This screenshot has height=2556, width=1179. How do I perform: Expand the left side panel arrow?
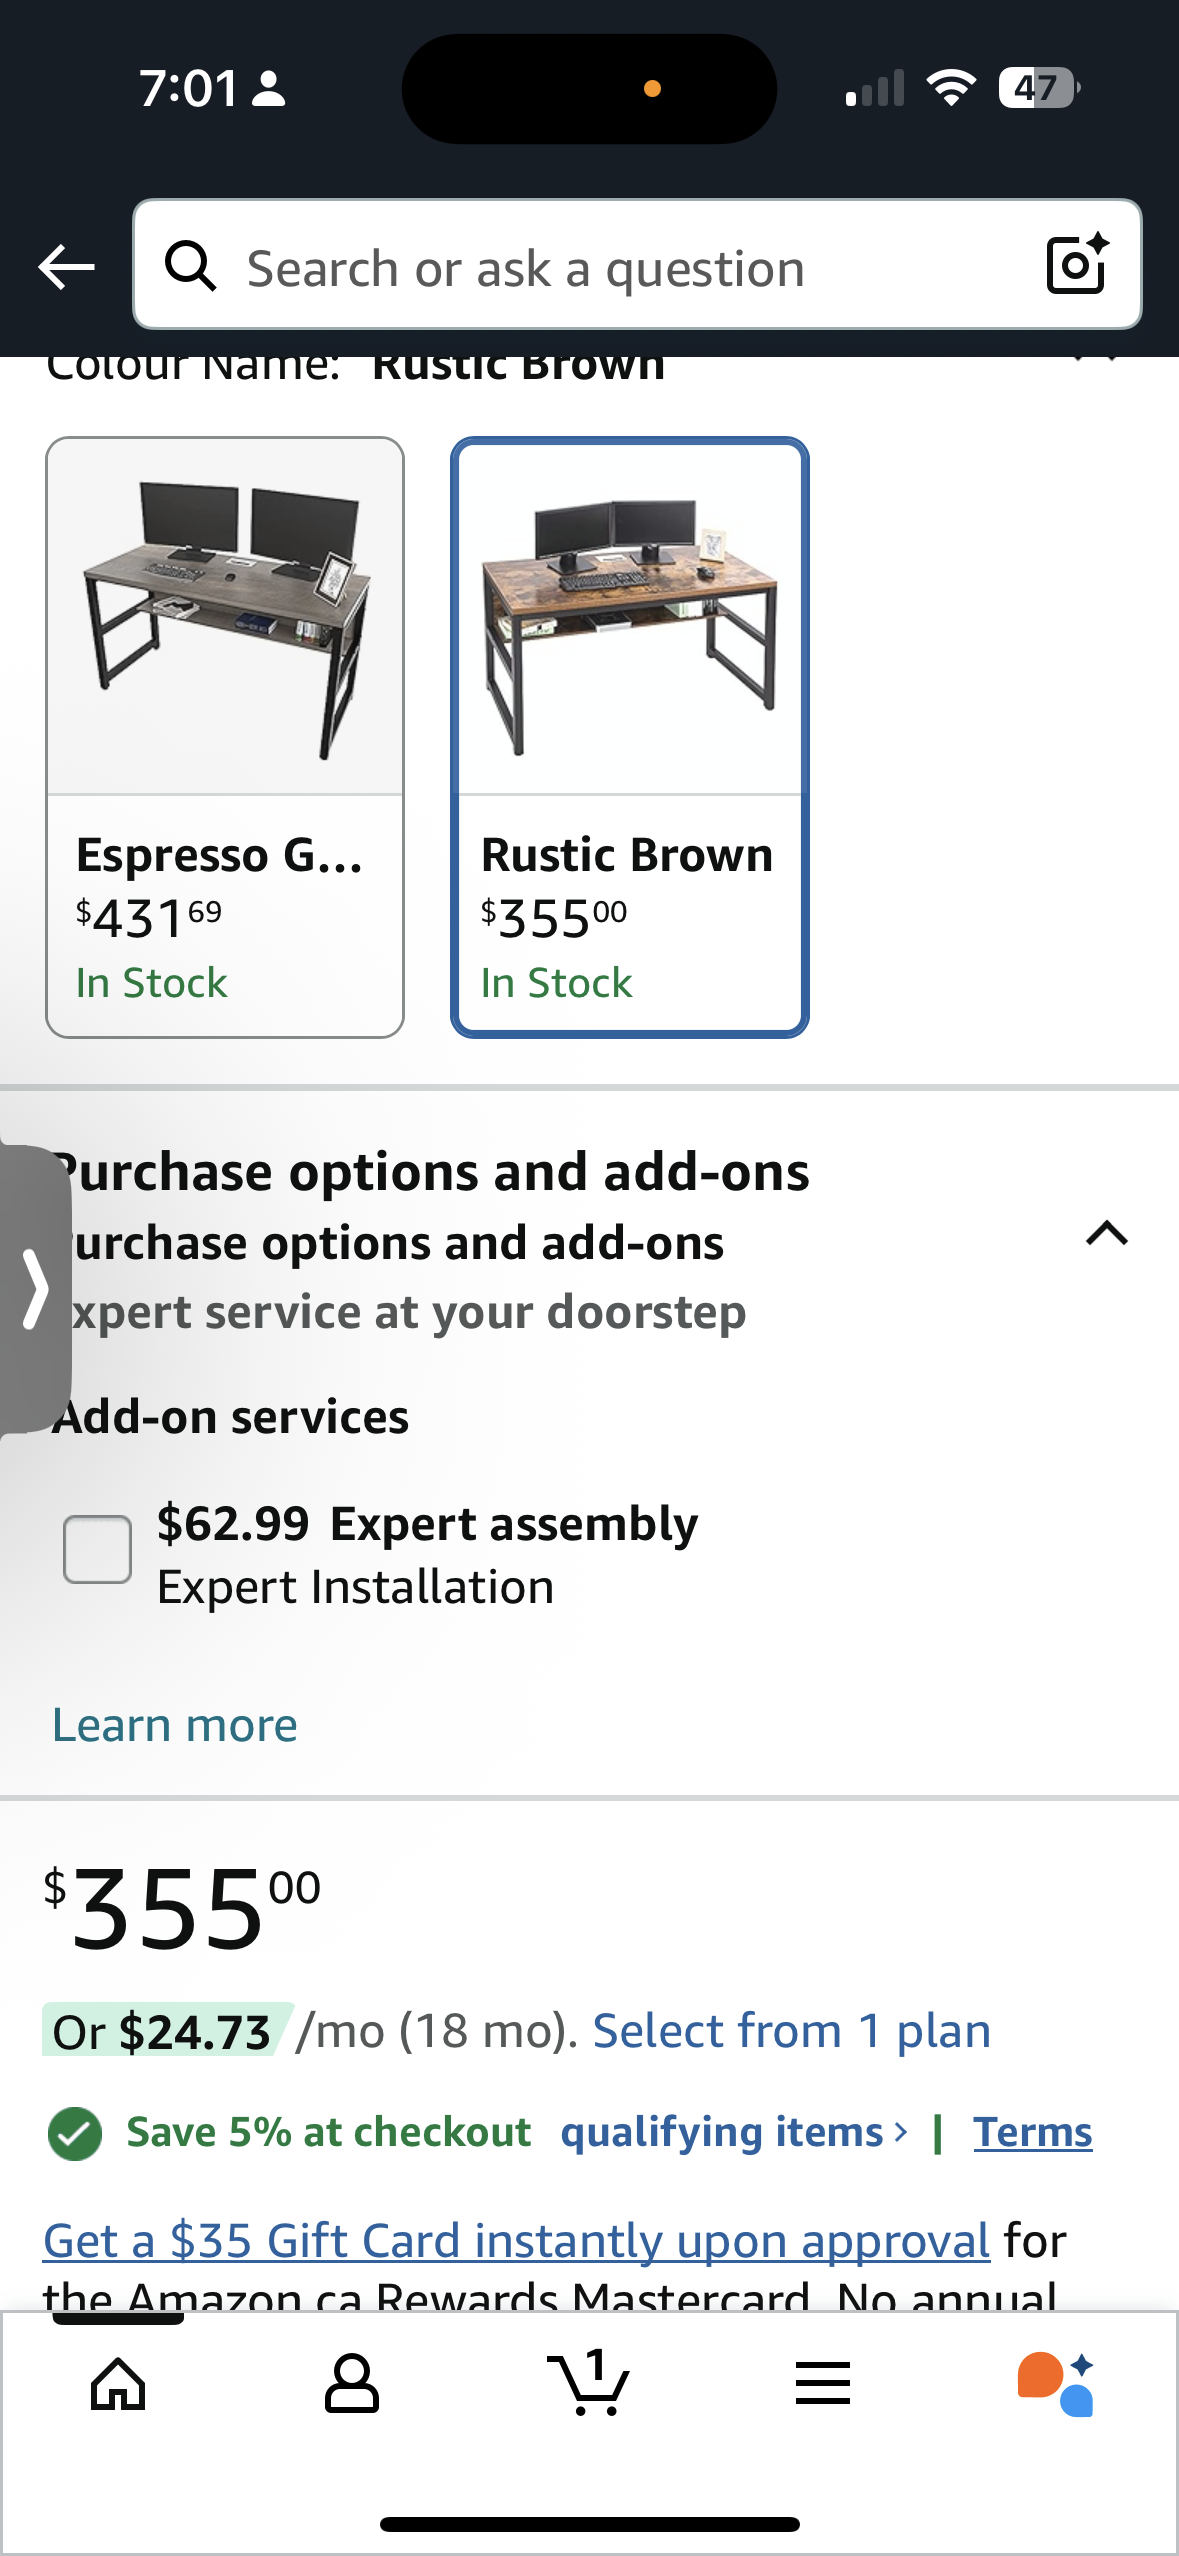point(34,1288)
